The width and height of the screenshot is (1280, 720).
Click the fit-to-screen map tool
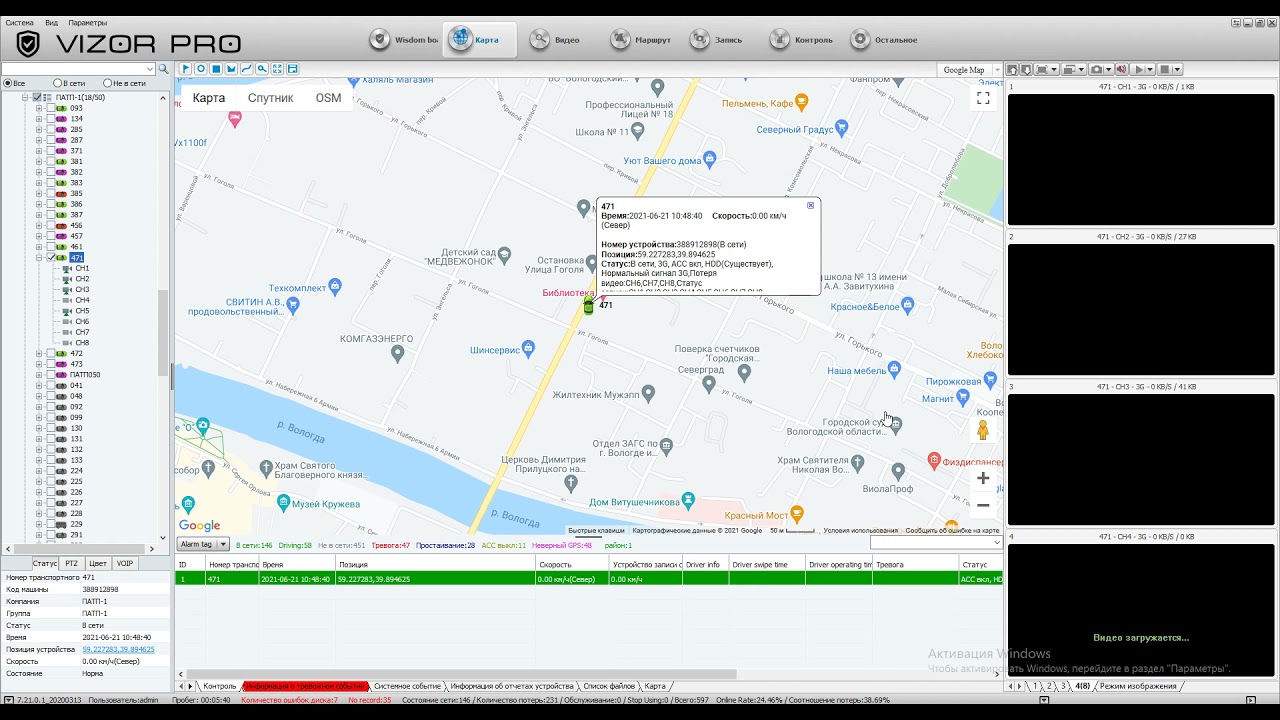point(277,69)
